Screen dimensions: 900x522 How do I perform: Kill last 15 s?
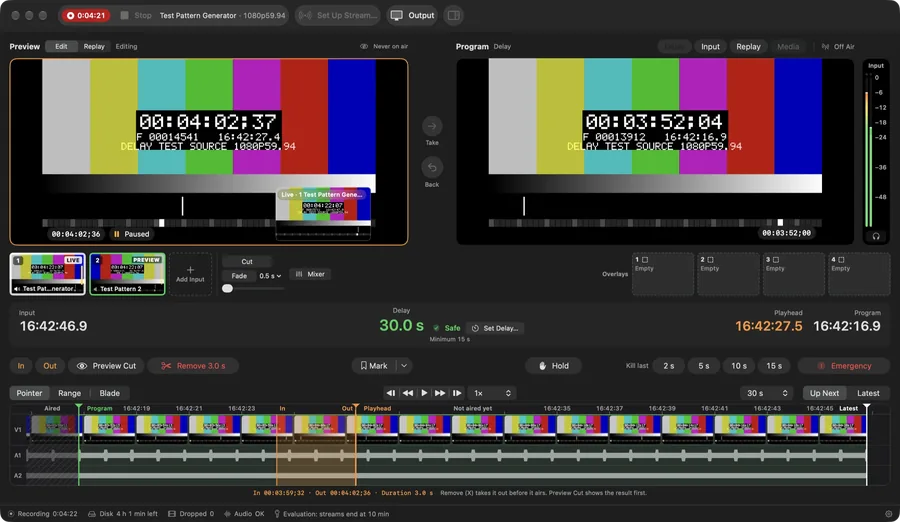click(x=774, y=366)
